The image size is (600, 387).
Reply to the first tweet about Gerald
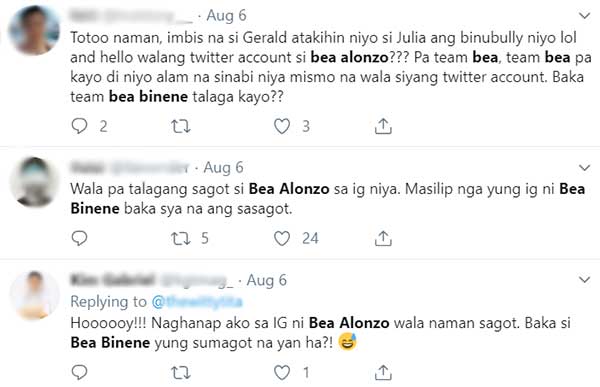[x=80, y=126]
